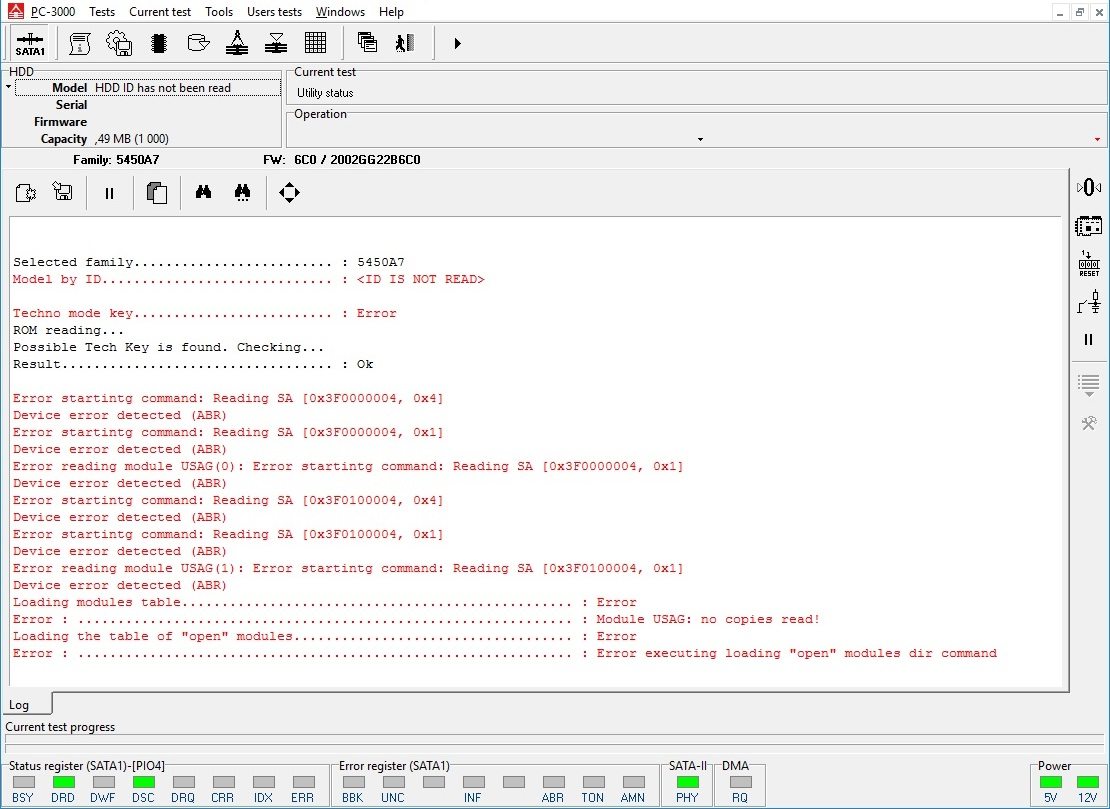
Task: Click the play arrow in main toolbar
Action: [457, 43]
